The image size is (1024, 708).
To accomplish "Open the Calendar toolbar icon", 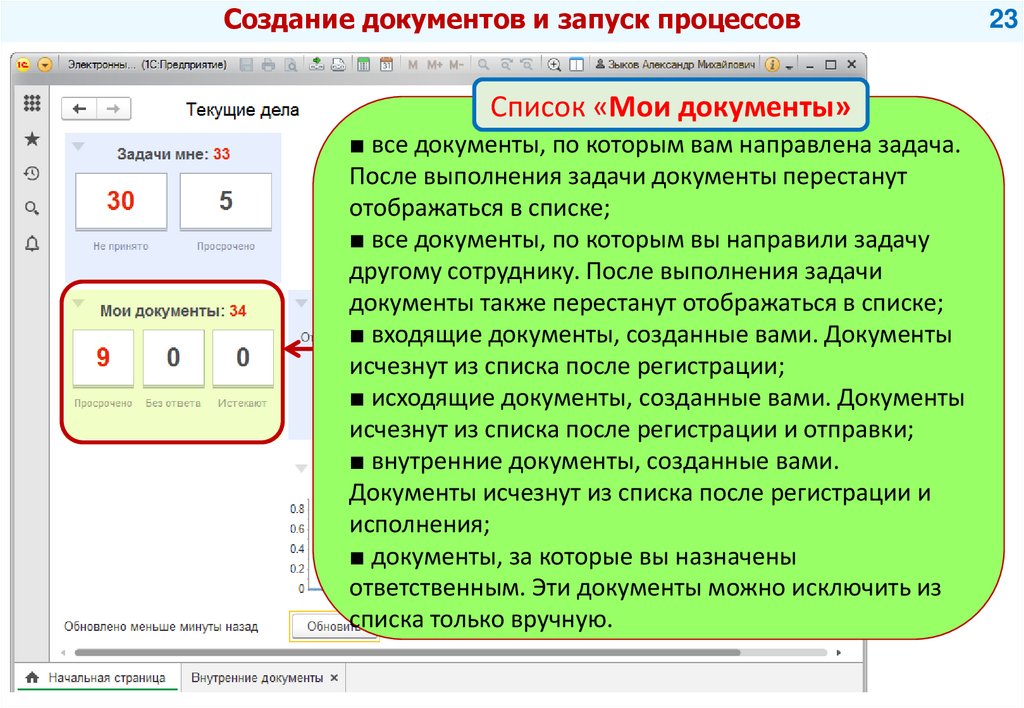I will click(386, 65).
